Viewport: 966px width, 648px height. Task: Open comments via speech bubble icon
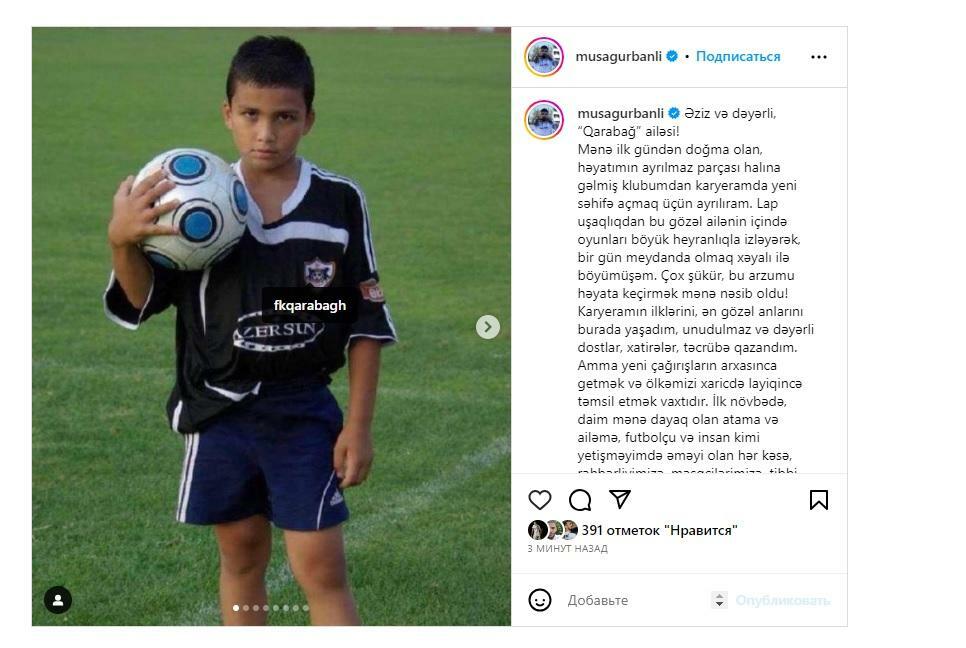(x=580, y=500)
